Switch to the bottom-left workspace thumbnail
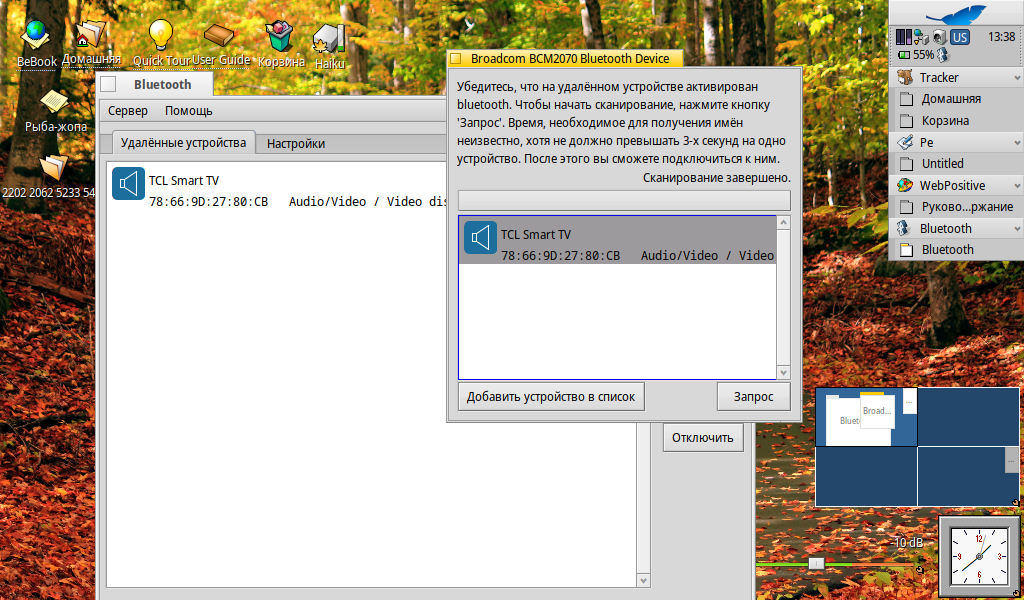Image resolution: width=1024 pixels, height=600 pixels. click(866, 476)
